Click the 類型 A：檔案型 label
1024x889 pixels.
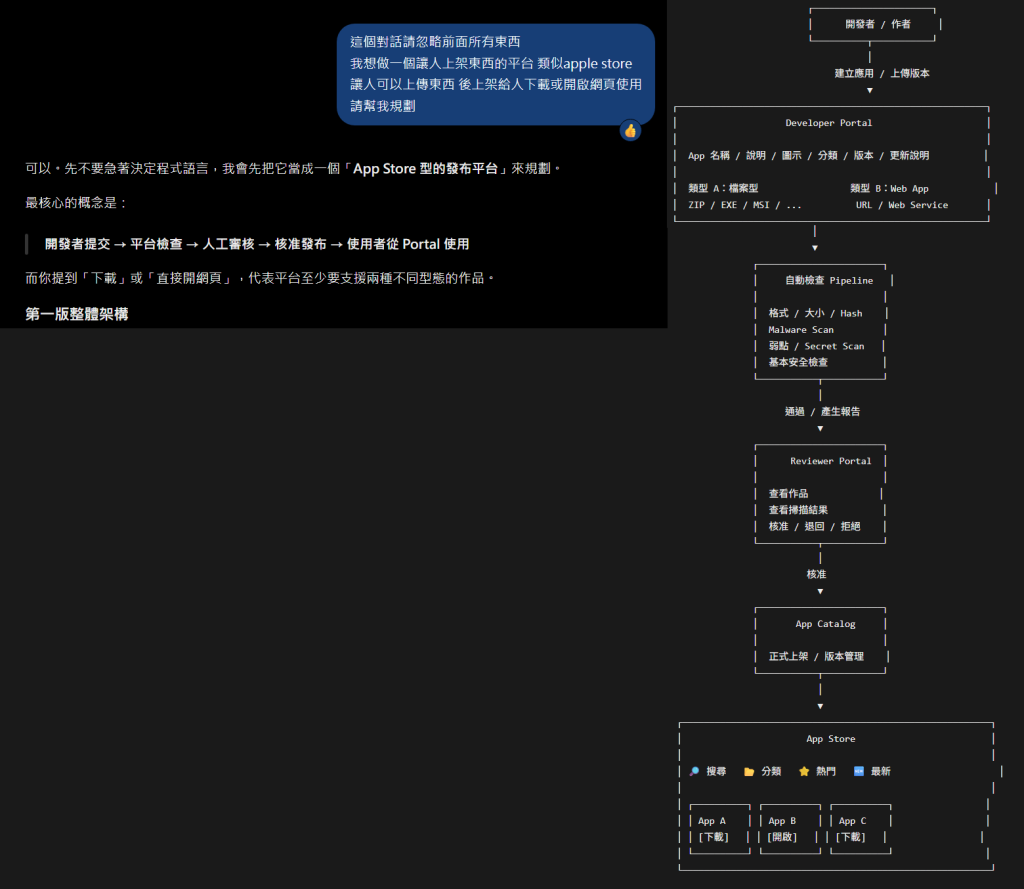tap(723, 188)
